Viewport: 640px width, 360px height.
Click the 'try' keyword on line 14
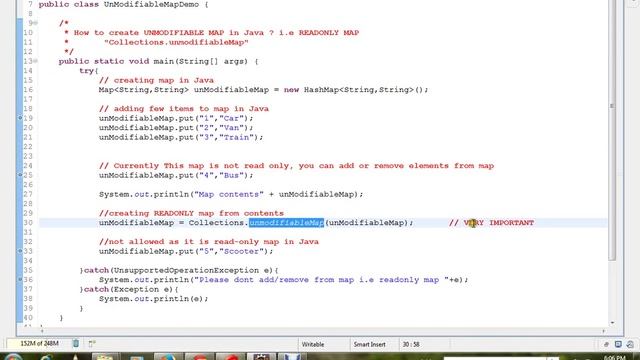[86, 71]
